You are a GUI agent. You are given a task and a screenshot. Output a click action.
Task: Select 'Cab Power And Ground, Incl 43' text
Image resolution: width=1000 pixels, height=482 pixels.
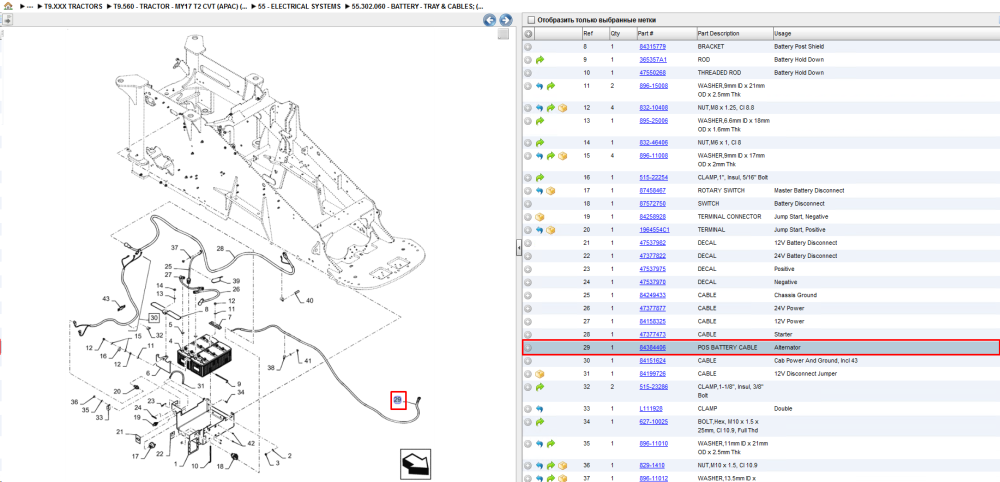tap(816, 360)
